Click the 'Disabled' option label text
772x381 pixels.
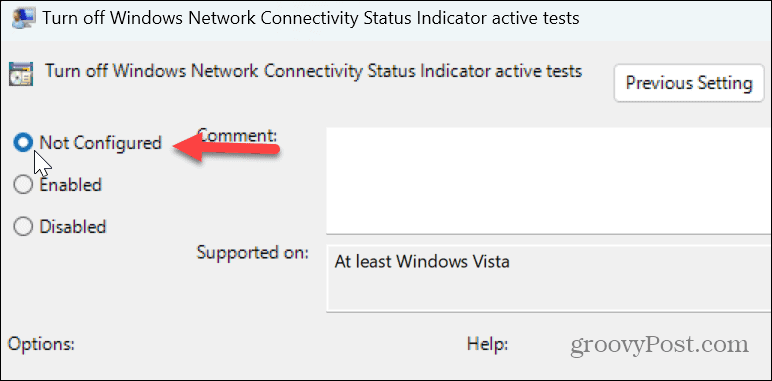(73, 227)
